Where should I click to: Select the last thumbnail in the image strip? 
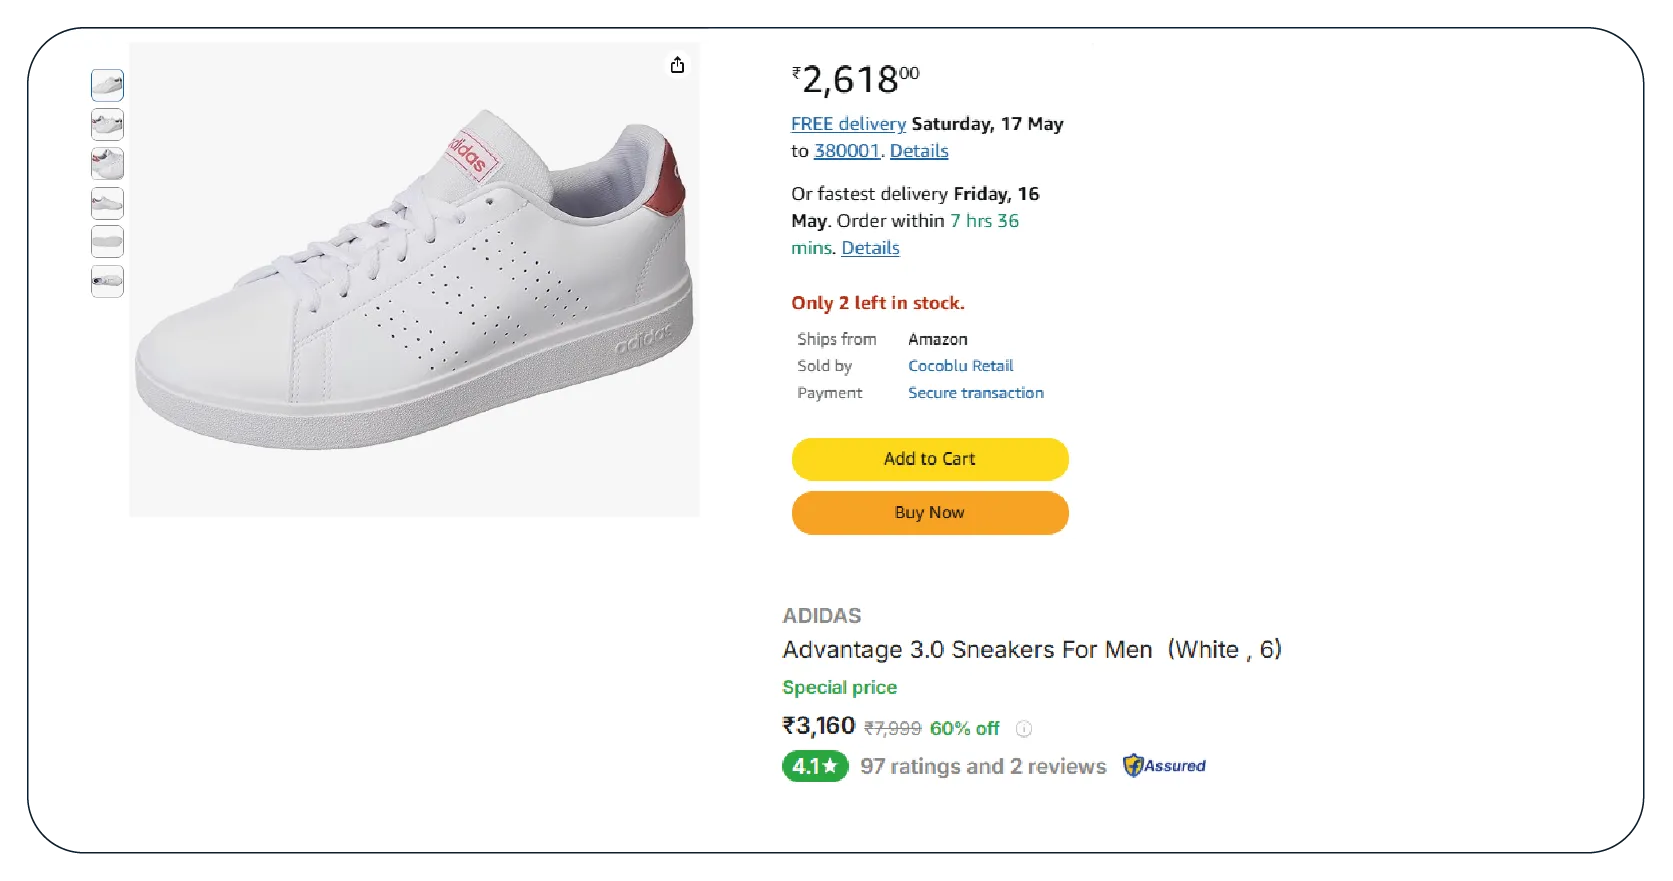pos(107,281)
